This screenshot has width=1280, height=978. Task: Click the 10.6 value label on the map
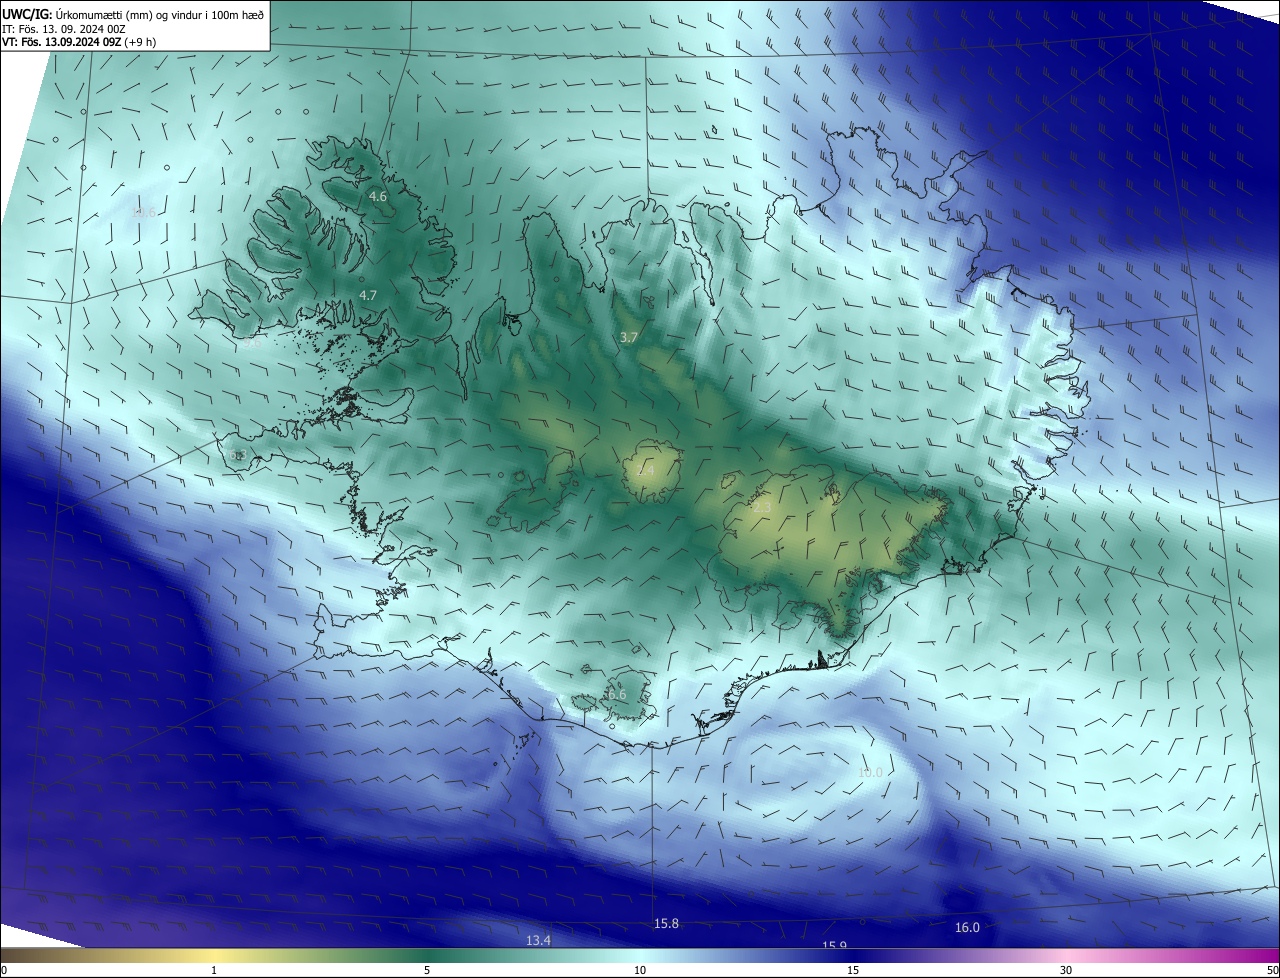click(145, 212)
